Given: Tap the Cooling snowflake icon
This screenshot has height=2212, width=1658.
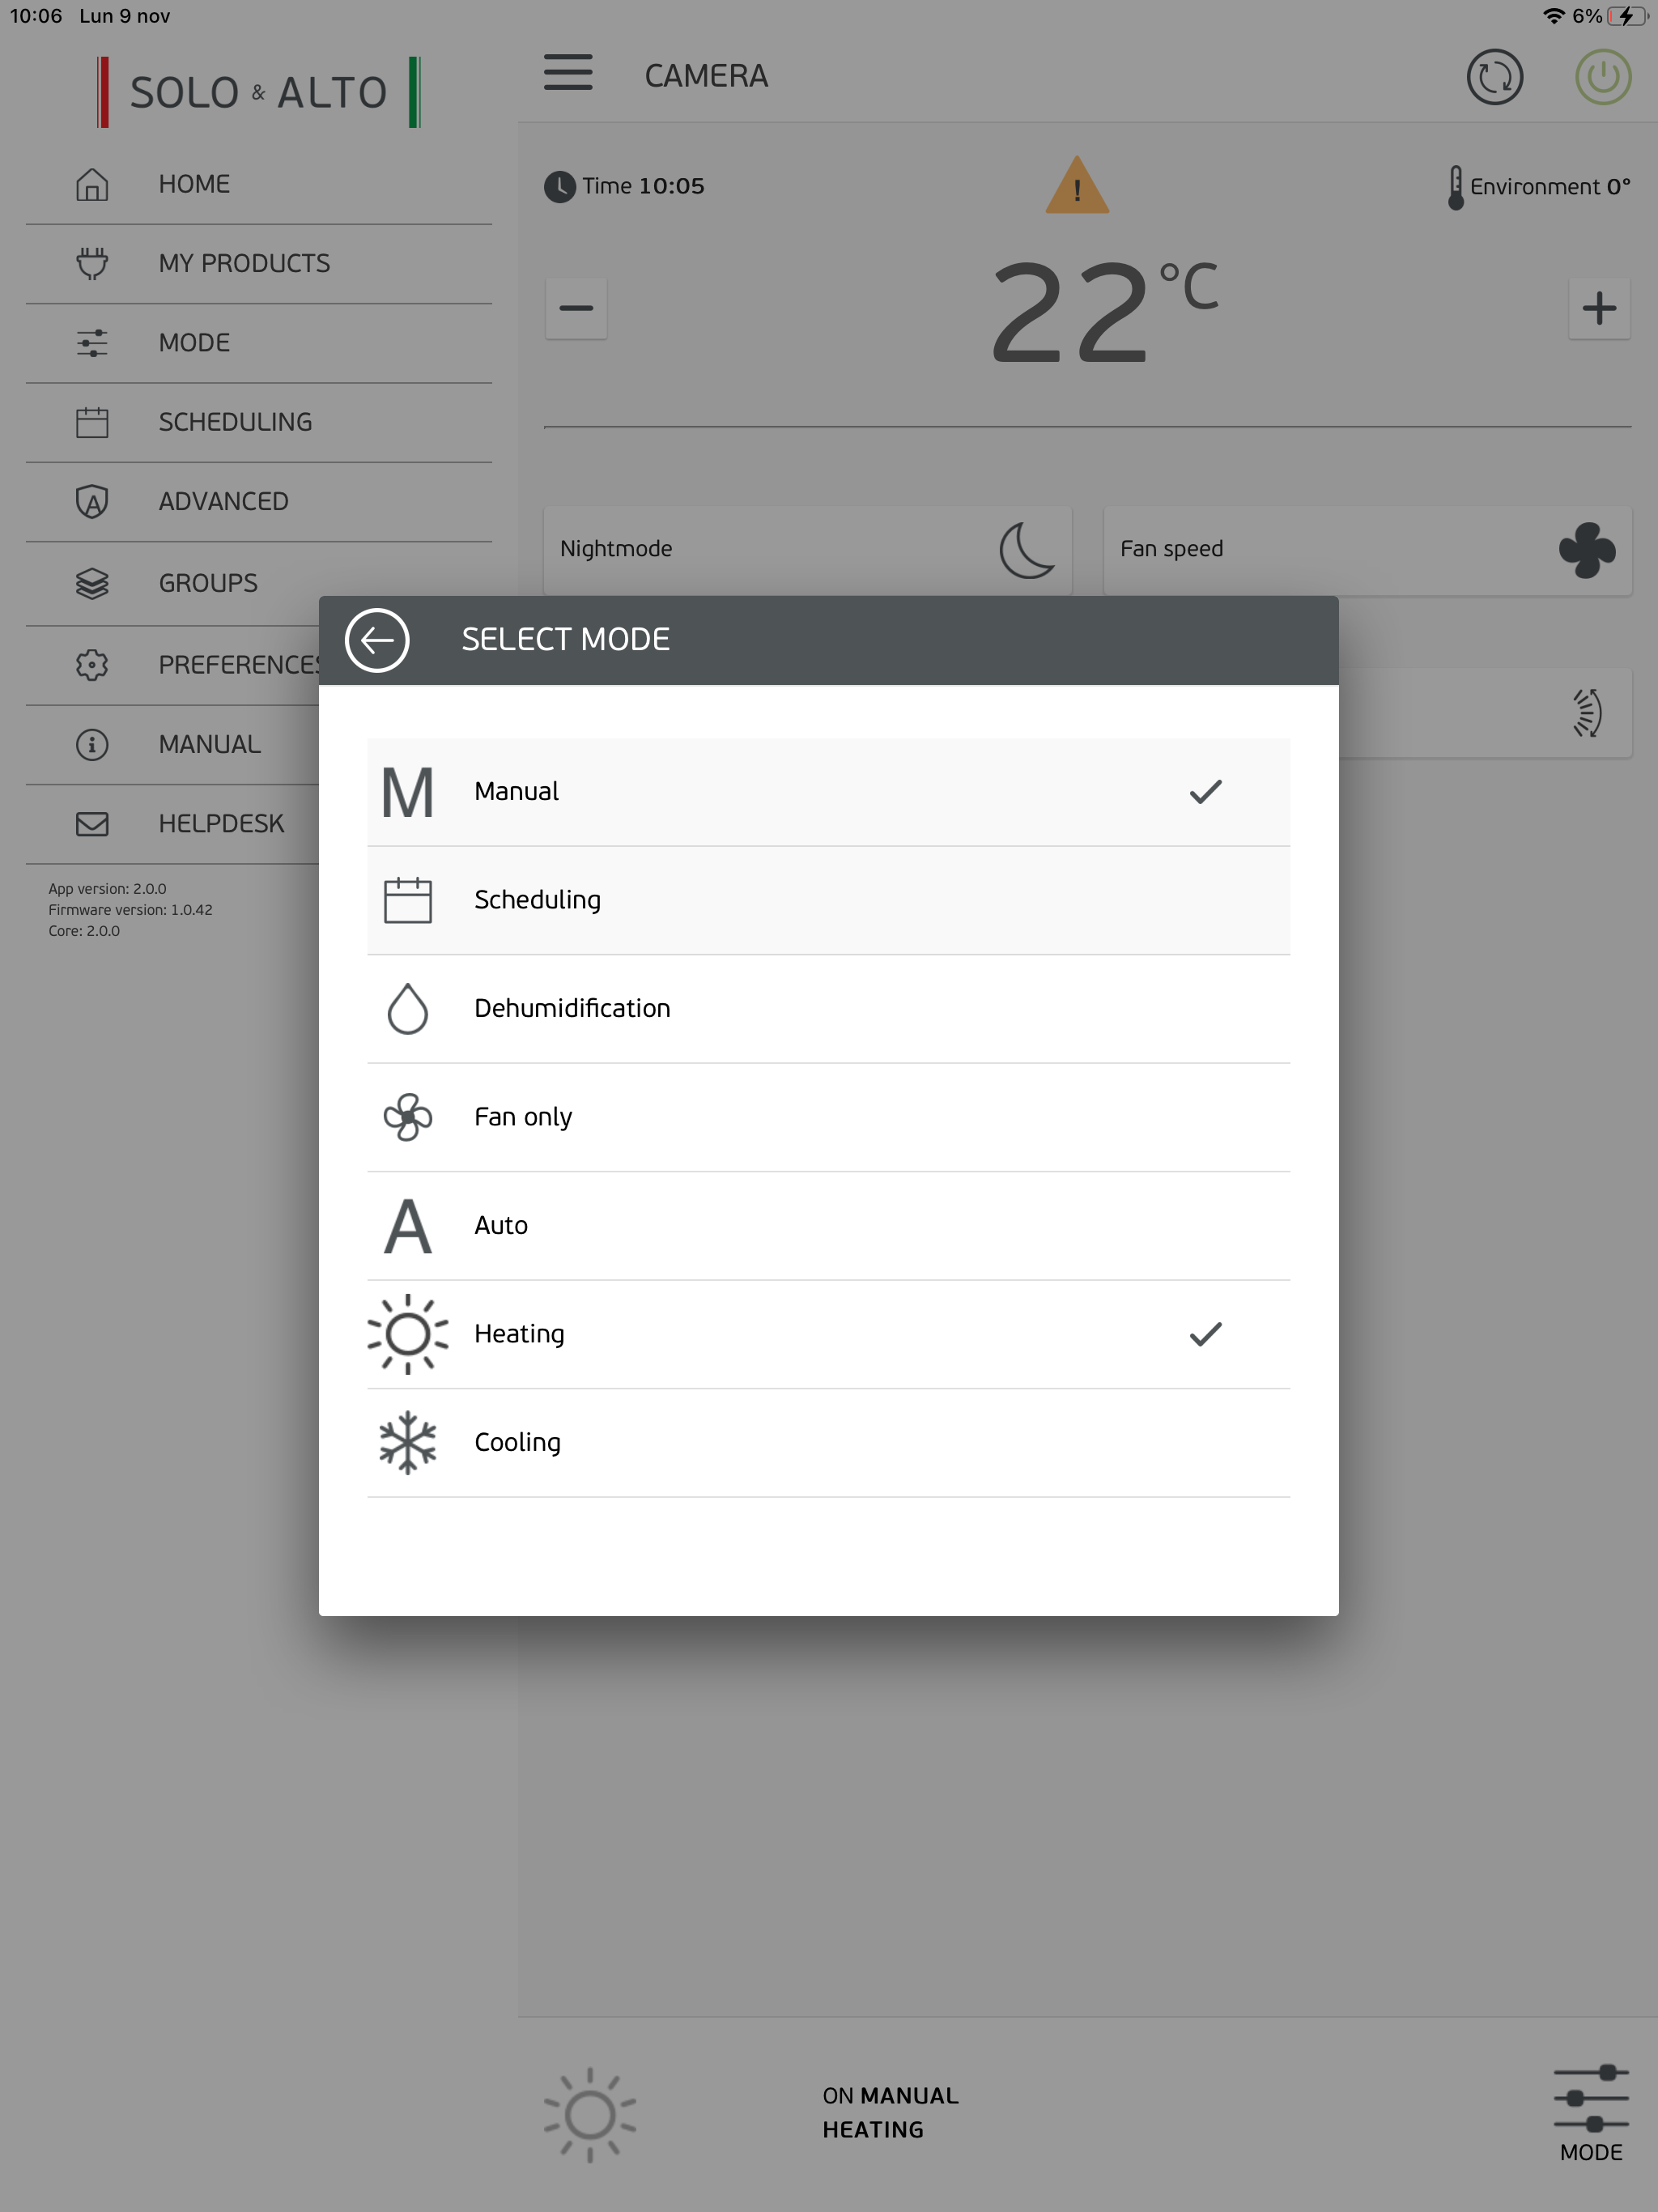Looking at the screenshot, I should 408,1442.
